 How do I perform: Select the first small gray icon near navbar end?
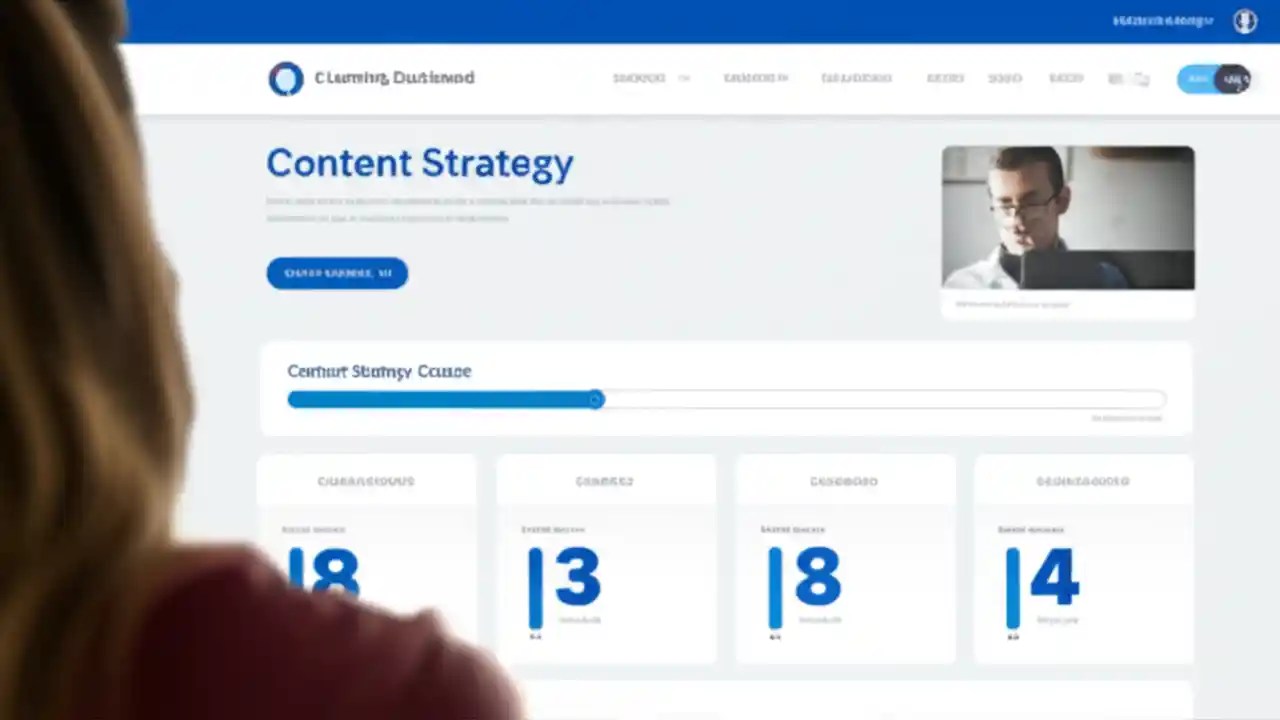[x=1116, y=78]
